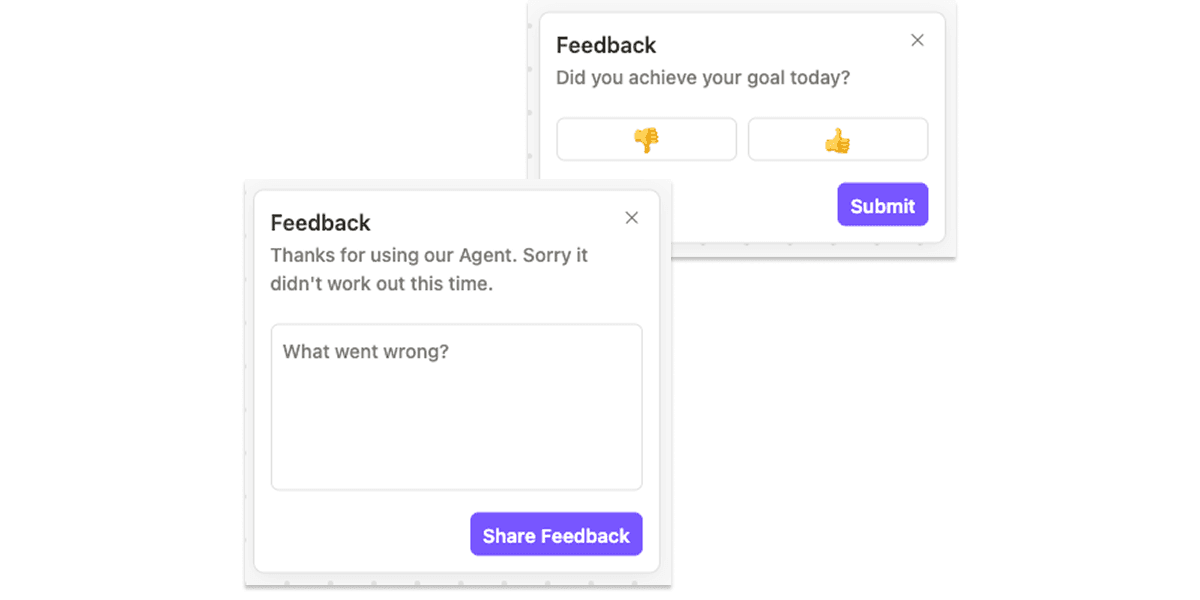Click the Feedback heading on the front dialog

[x=320, y=222]
